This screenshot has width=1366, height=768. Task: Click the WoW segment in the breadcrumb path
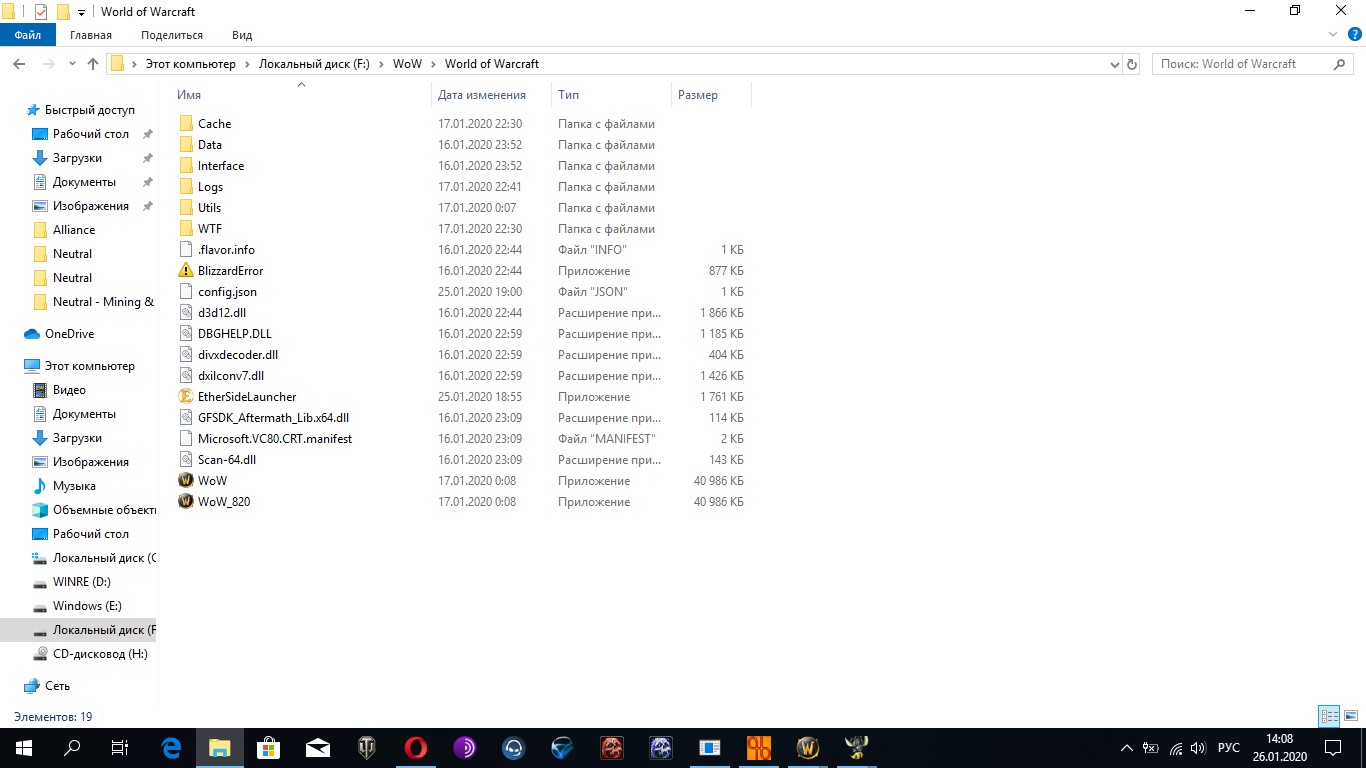pos(407,64)
